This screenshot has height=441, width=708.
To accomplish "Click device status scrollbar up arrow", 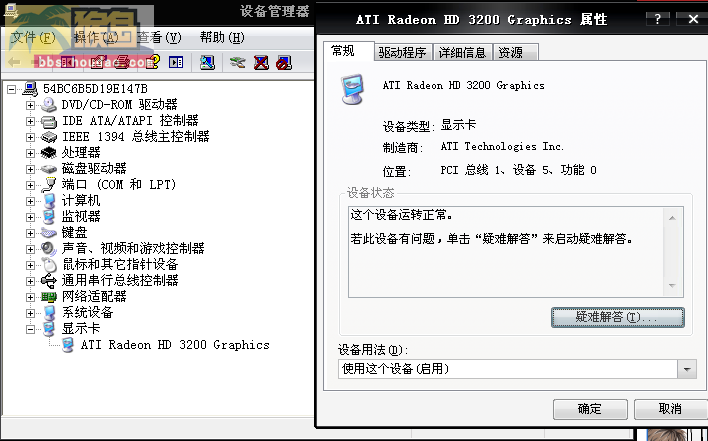I will [x=672, y=218].
